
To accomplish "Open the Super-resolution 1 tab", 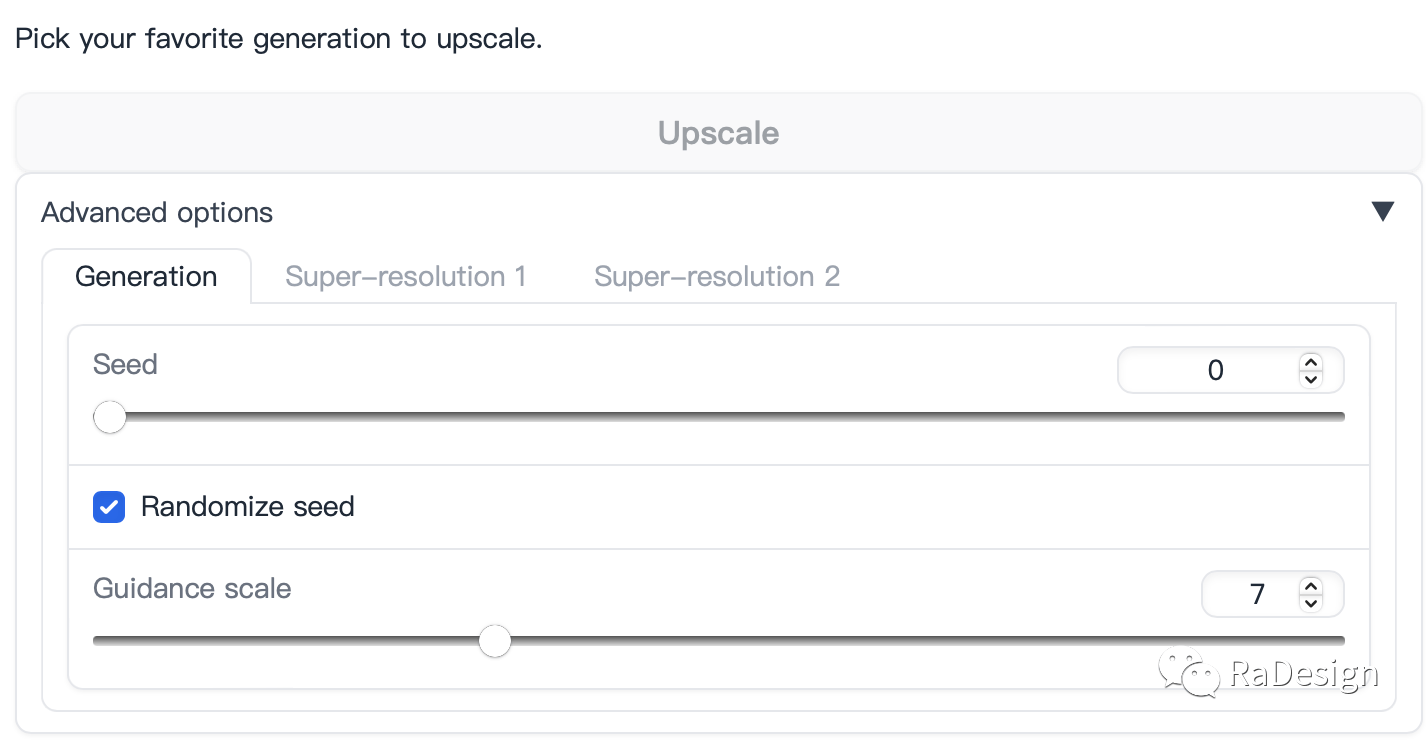I will tap(406, 276).
